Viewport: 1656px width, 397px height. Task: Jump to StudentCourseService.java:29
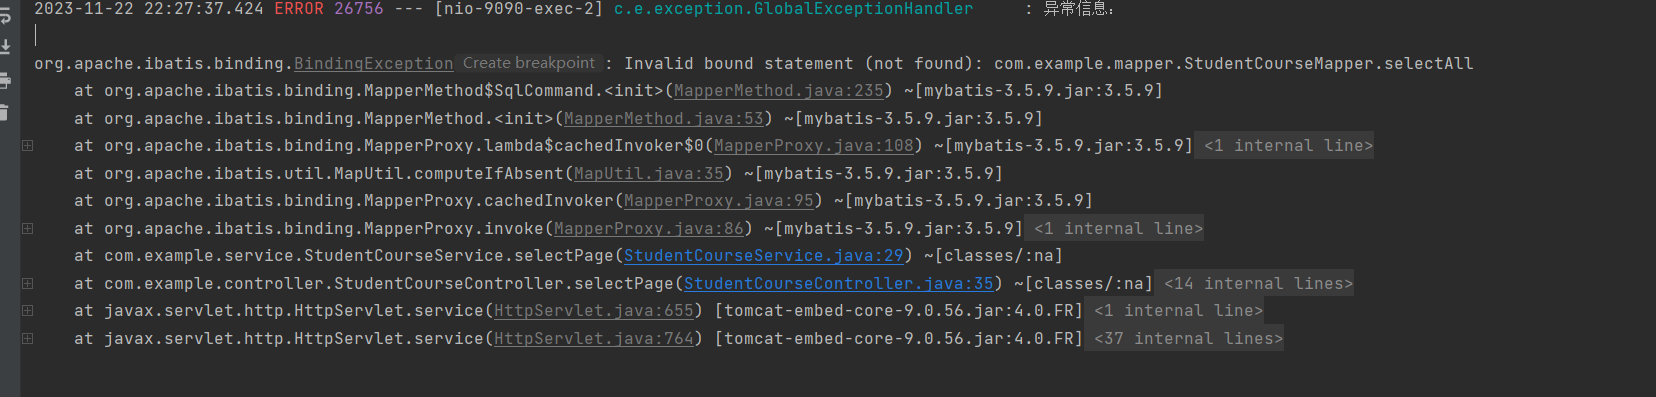point(764,256)
